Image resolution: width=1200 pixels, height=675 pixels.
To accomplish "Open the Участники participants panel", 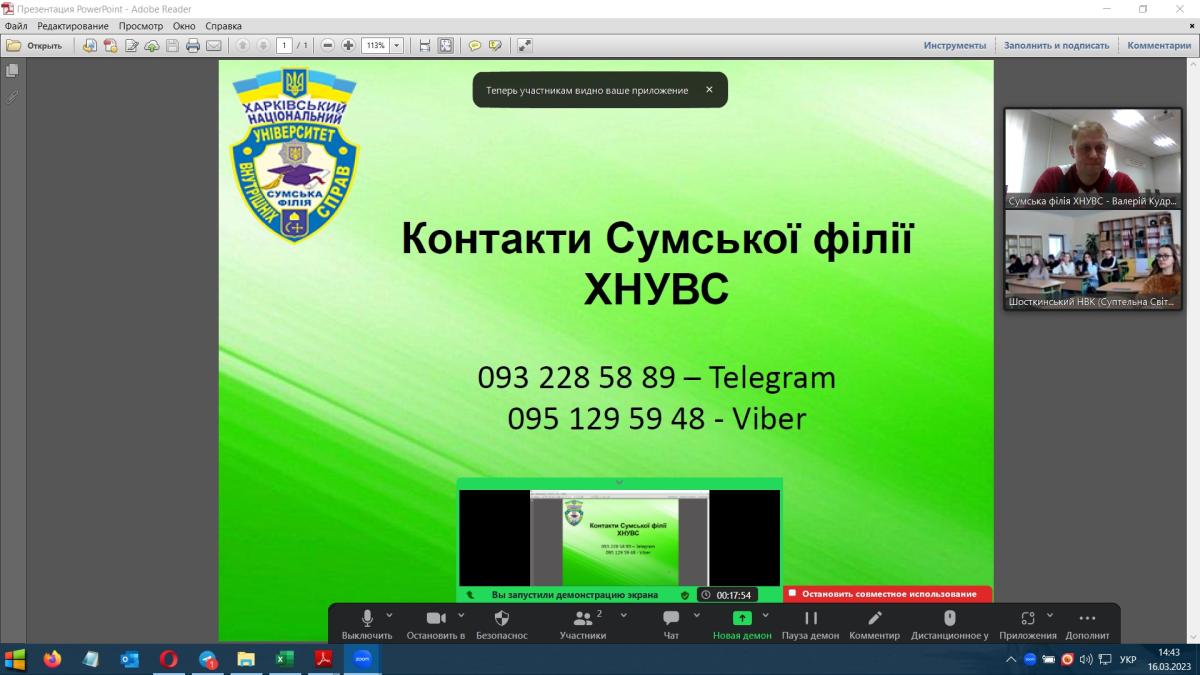I will (583, 624).
